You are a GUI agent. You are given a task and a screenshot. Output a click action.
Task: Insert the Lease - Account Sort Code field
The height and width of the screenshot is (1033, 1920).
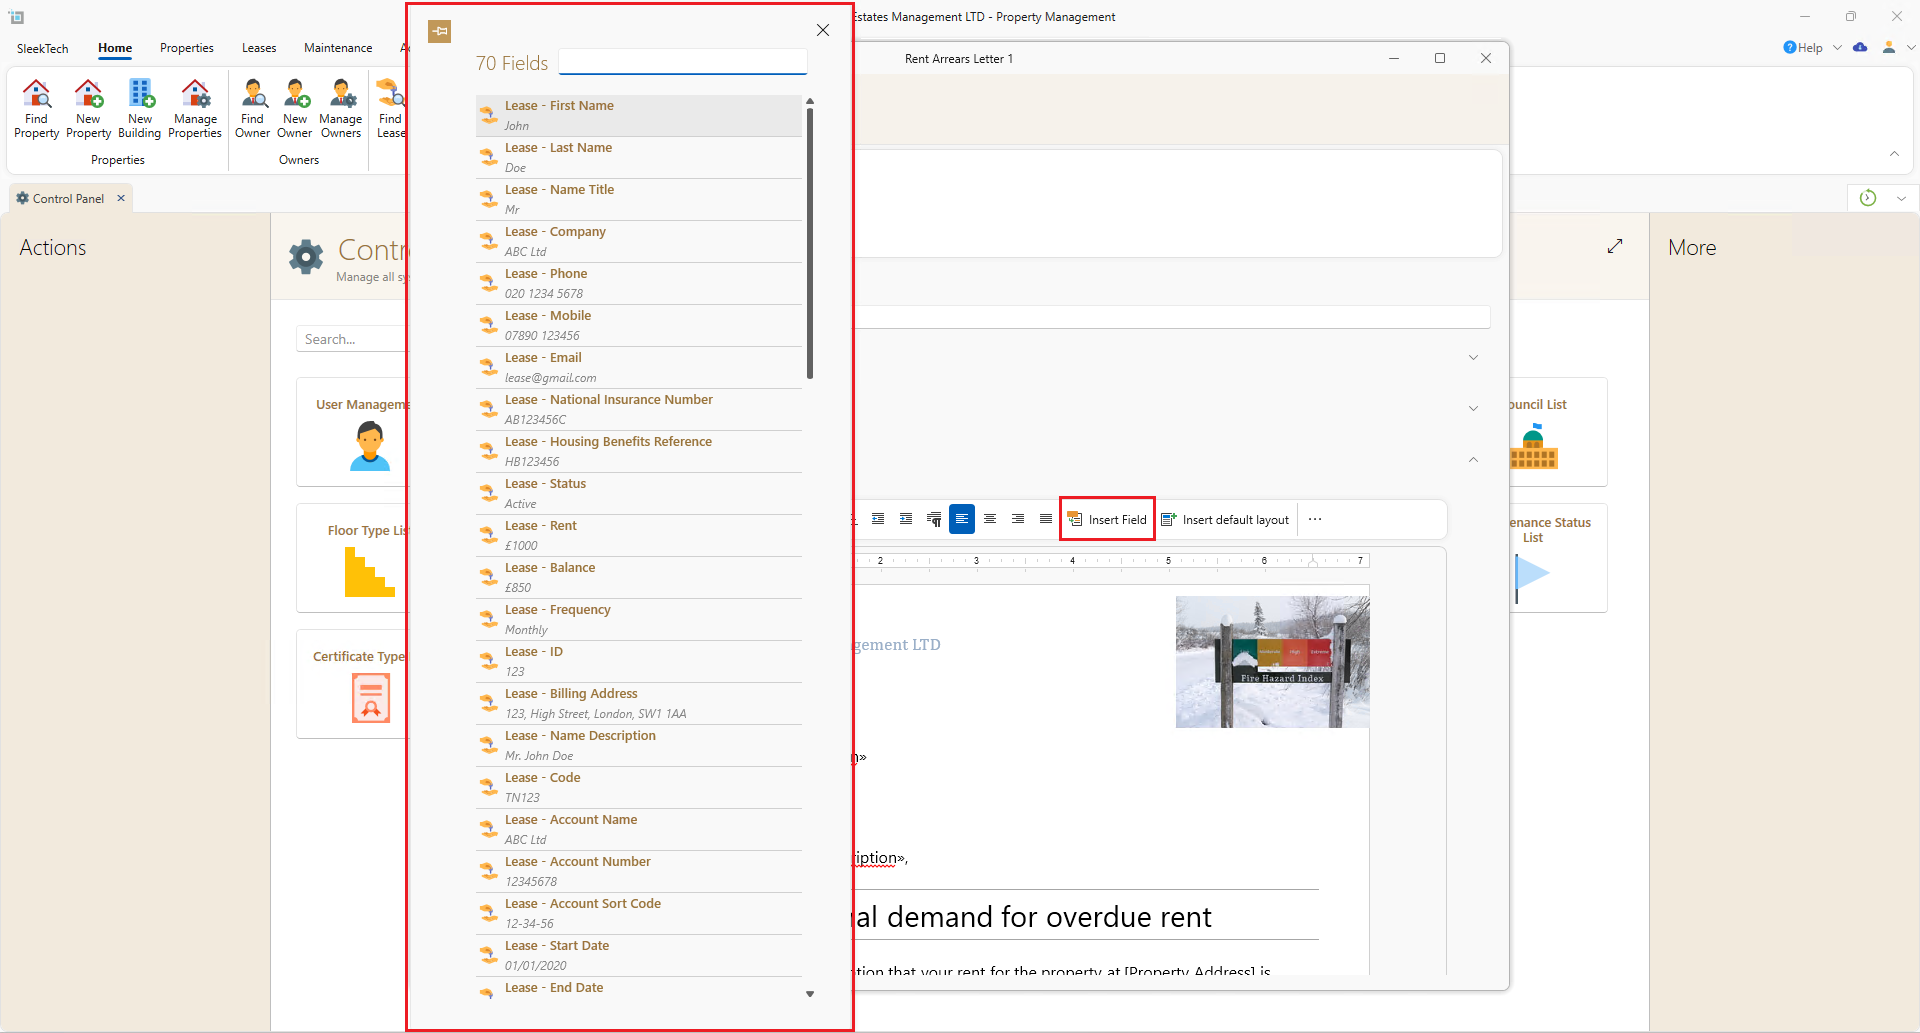point(639,913)
